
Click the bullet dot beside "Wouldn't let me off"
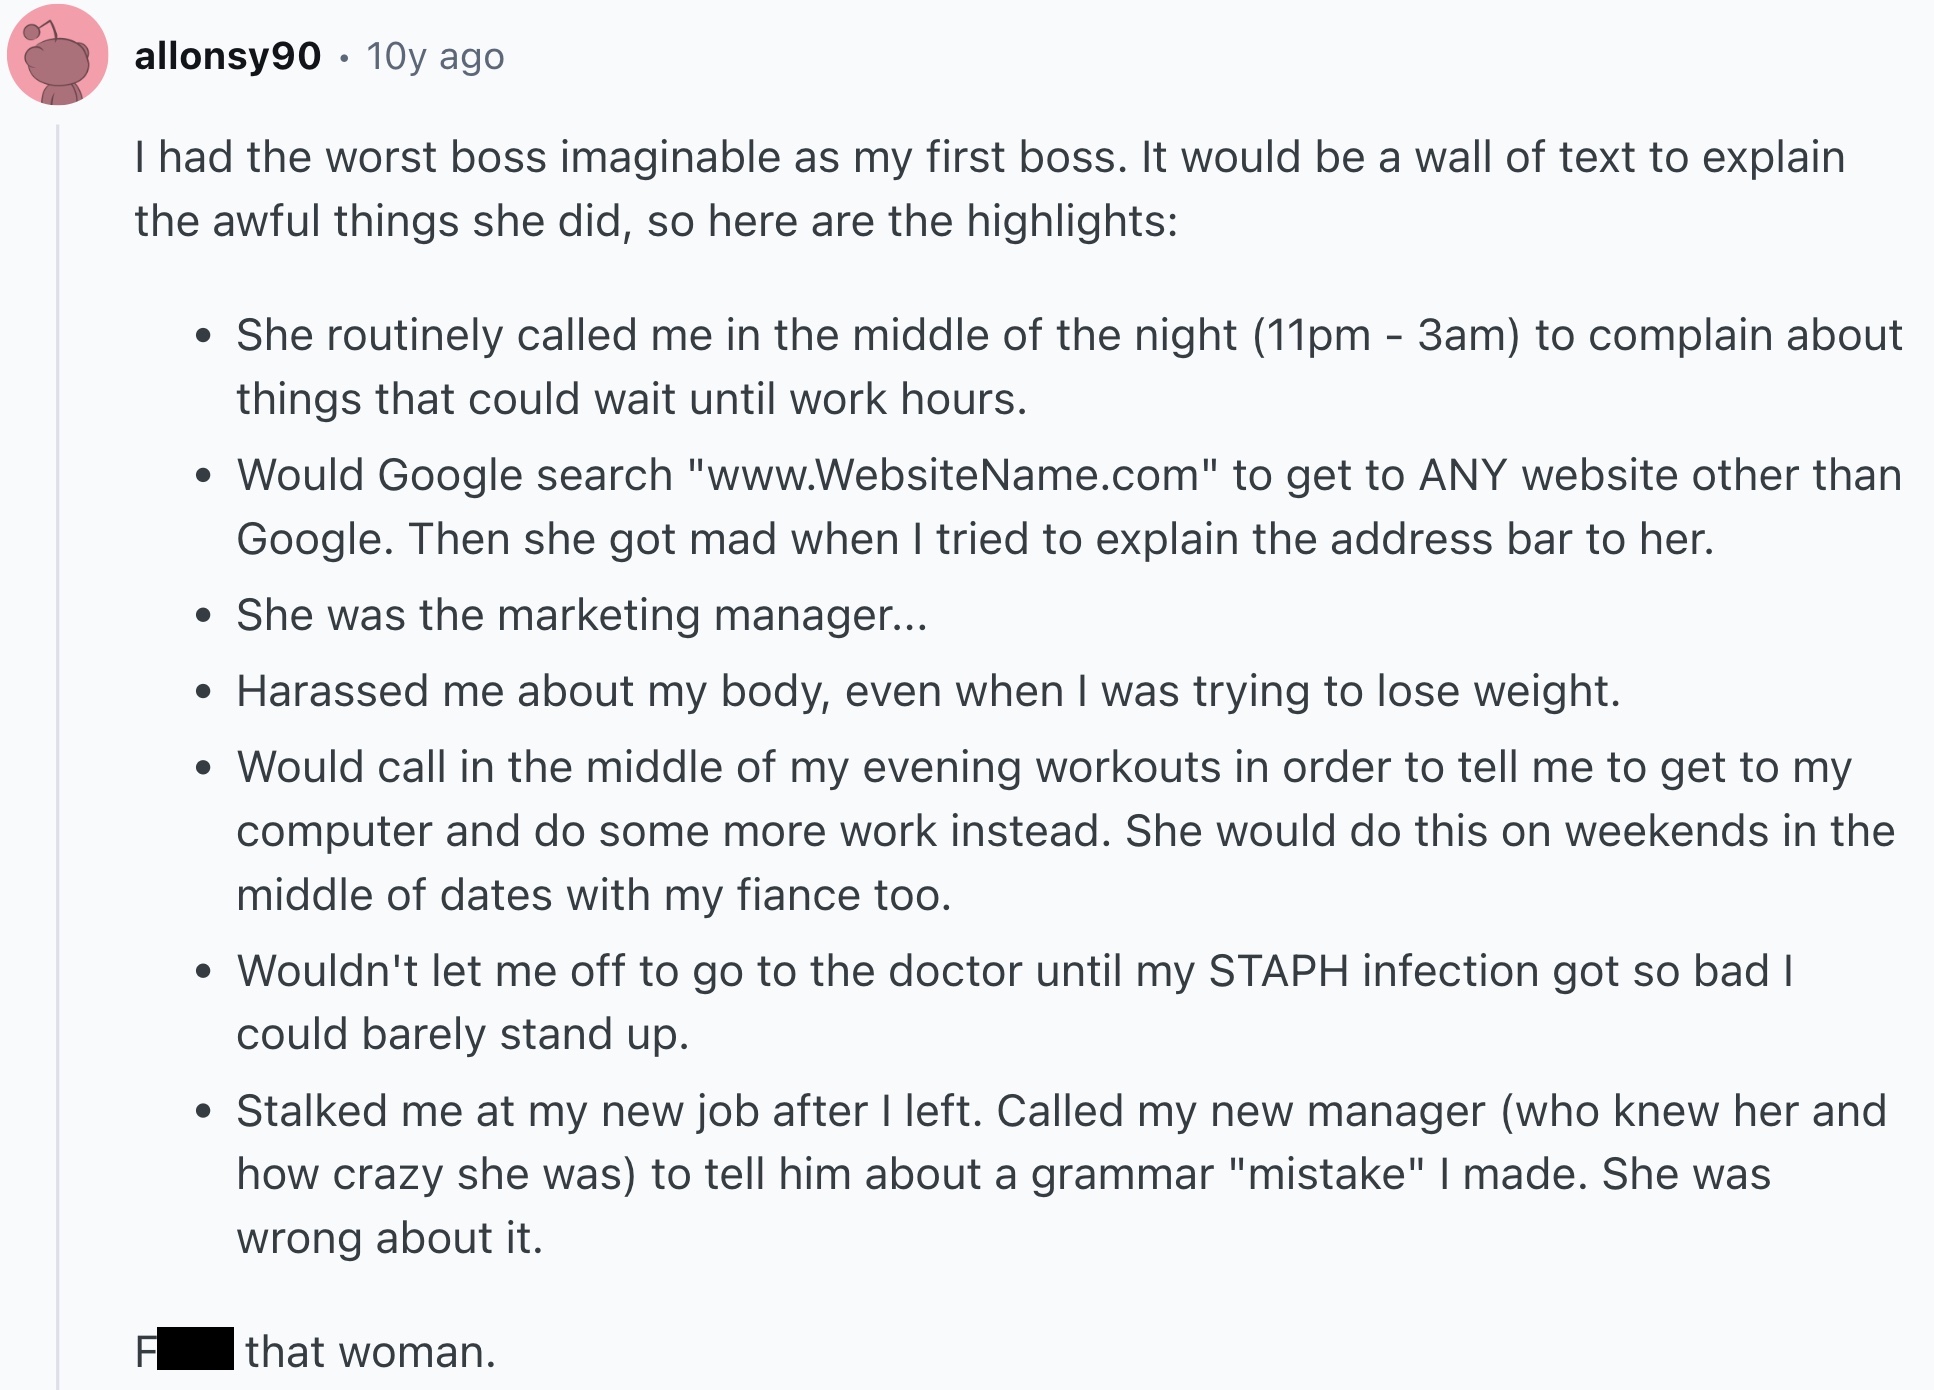(204, 972)
